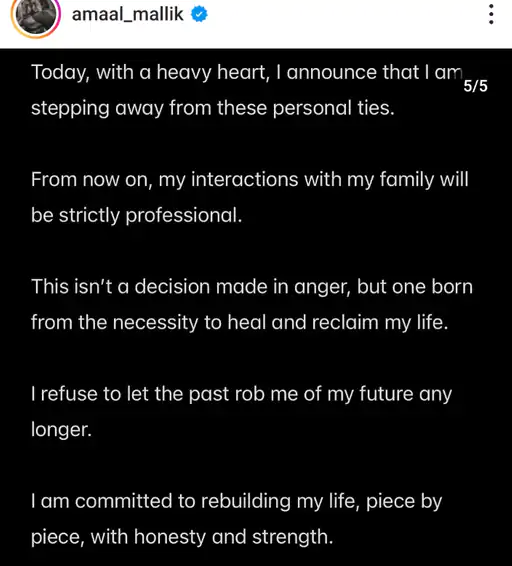Click the word 'future' in the post
This screenshot has width=512, height=566.
pyautogui.click(x=386, y=394)
